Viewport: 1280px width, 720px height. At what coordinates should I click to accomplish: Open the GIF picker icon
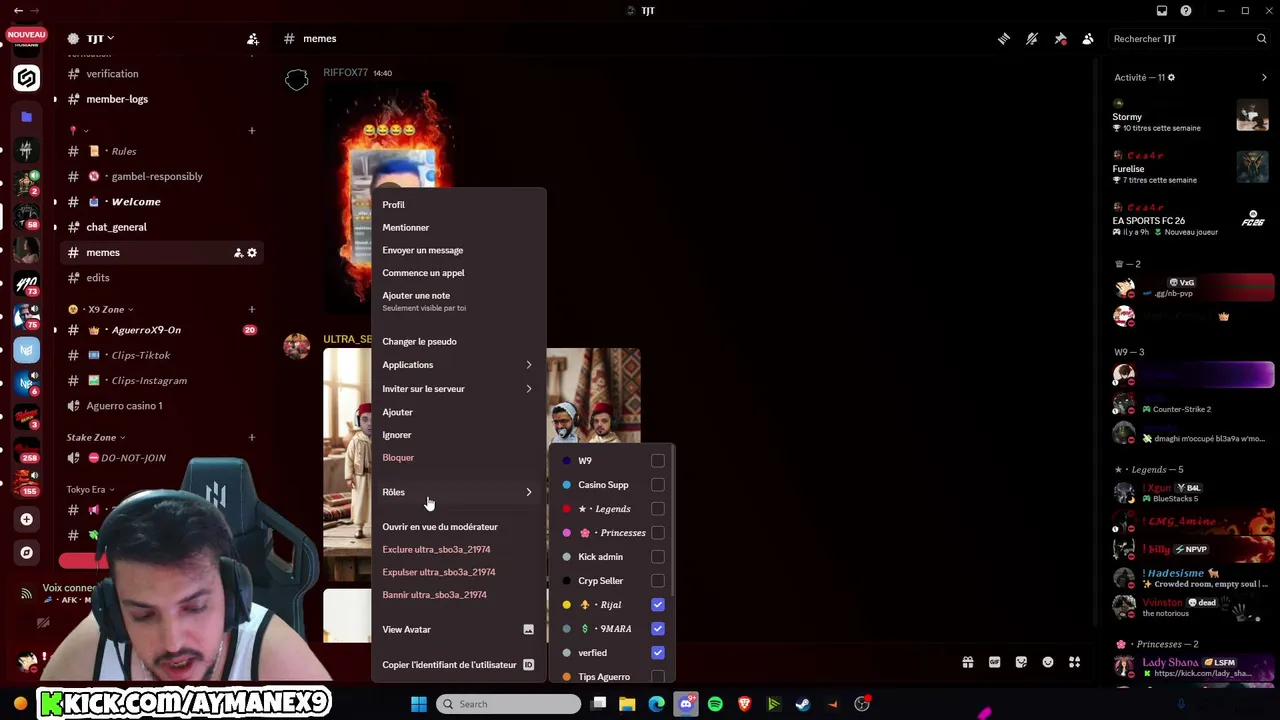tap(994, 662)
